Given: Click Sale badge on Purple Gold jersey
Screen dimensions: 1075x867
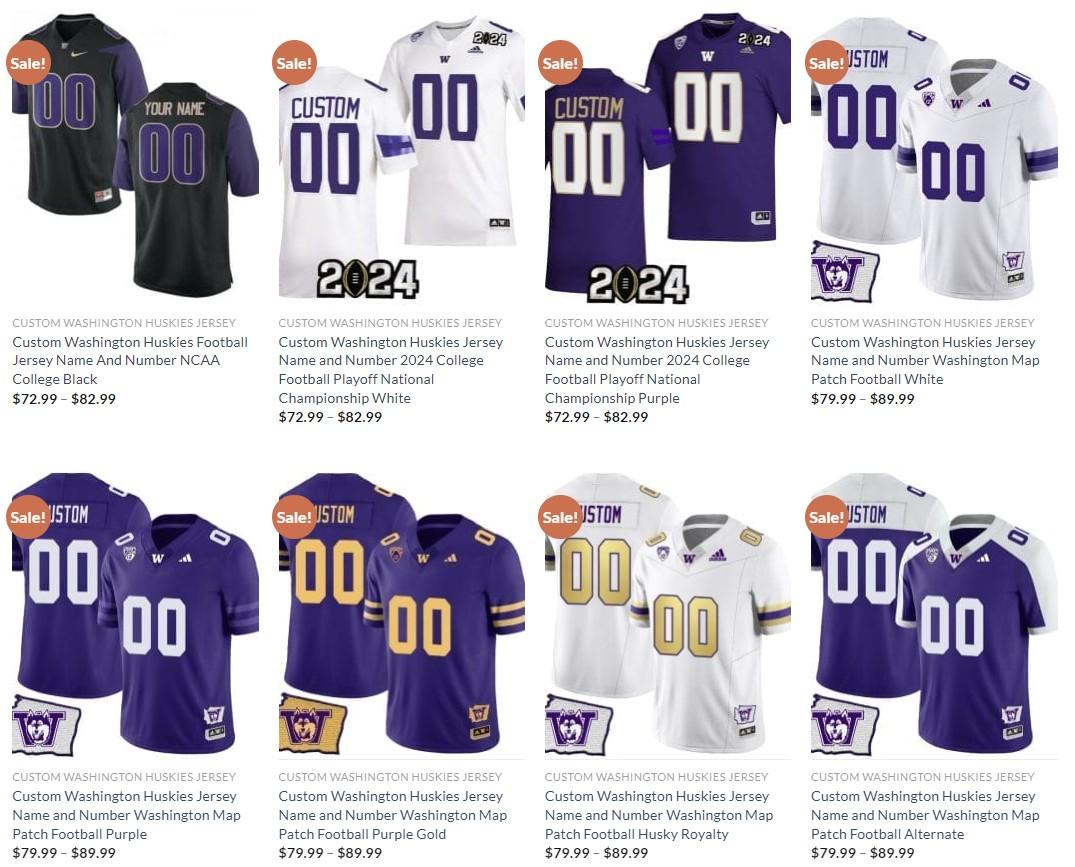Looking at the screenshot, I should tap(294, 517).
